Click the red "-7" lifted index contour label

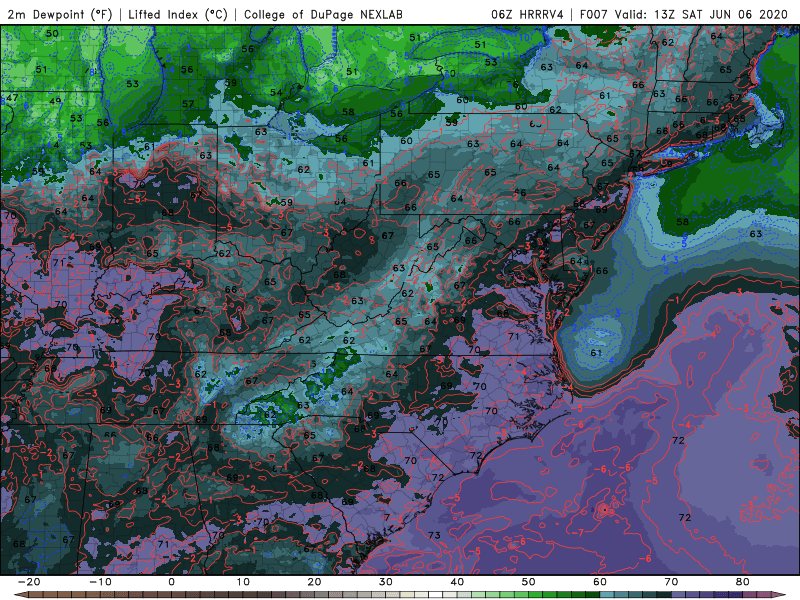pyautogui.click(x=577, y=533)
